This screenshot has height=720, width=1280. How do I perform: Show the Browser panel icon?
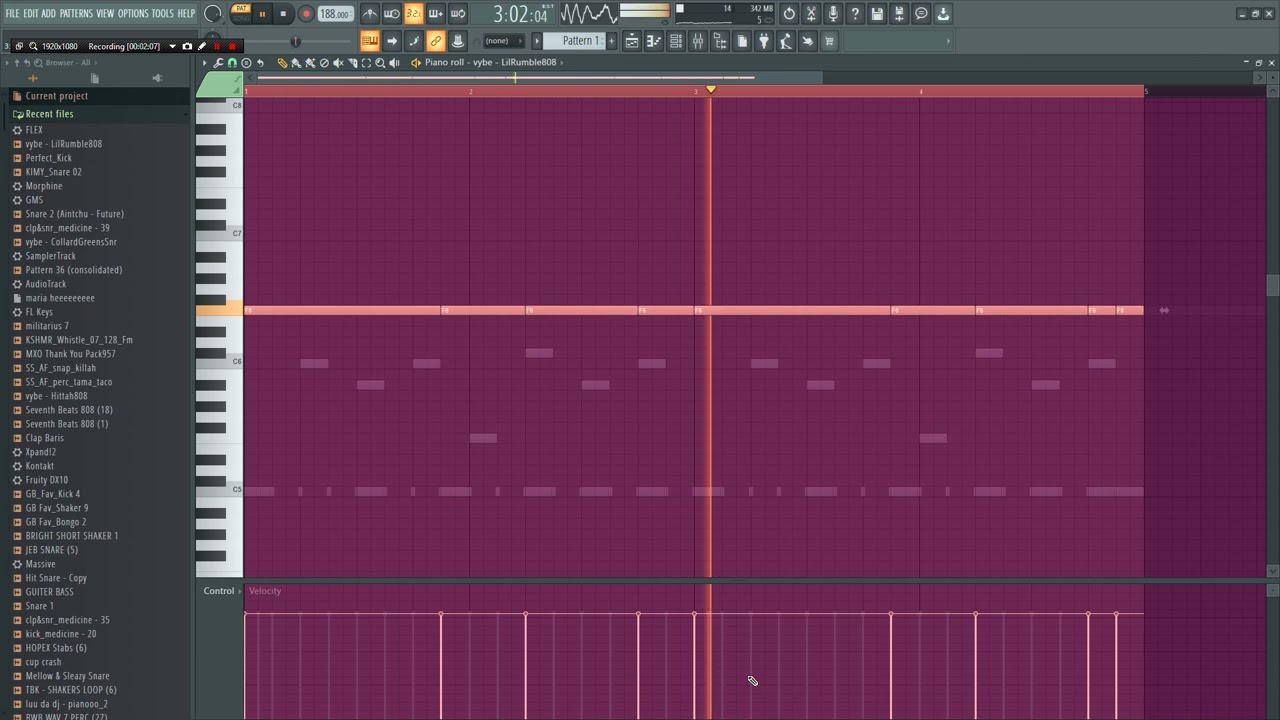[x=719, y=41]
